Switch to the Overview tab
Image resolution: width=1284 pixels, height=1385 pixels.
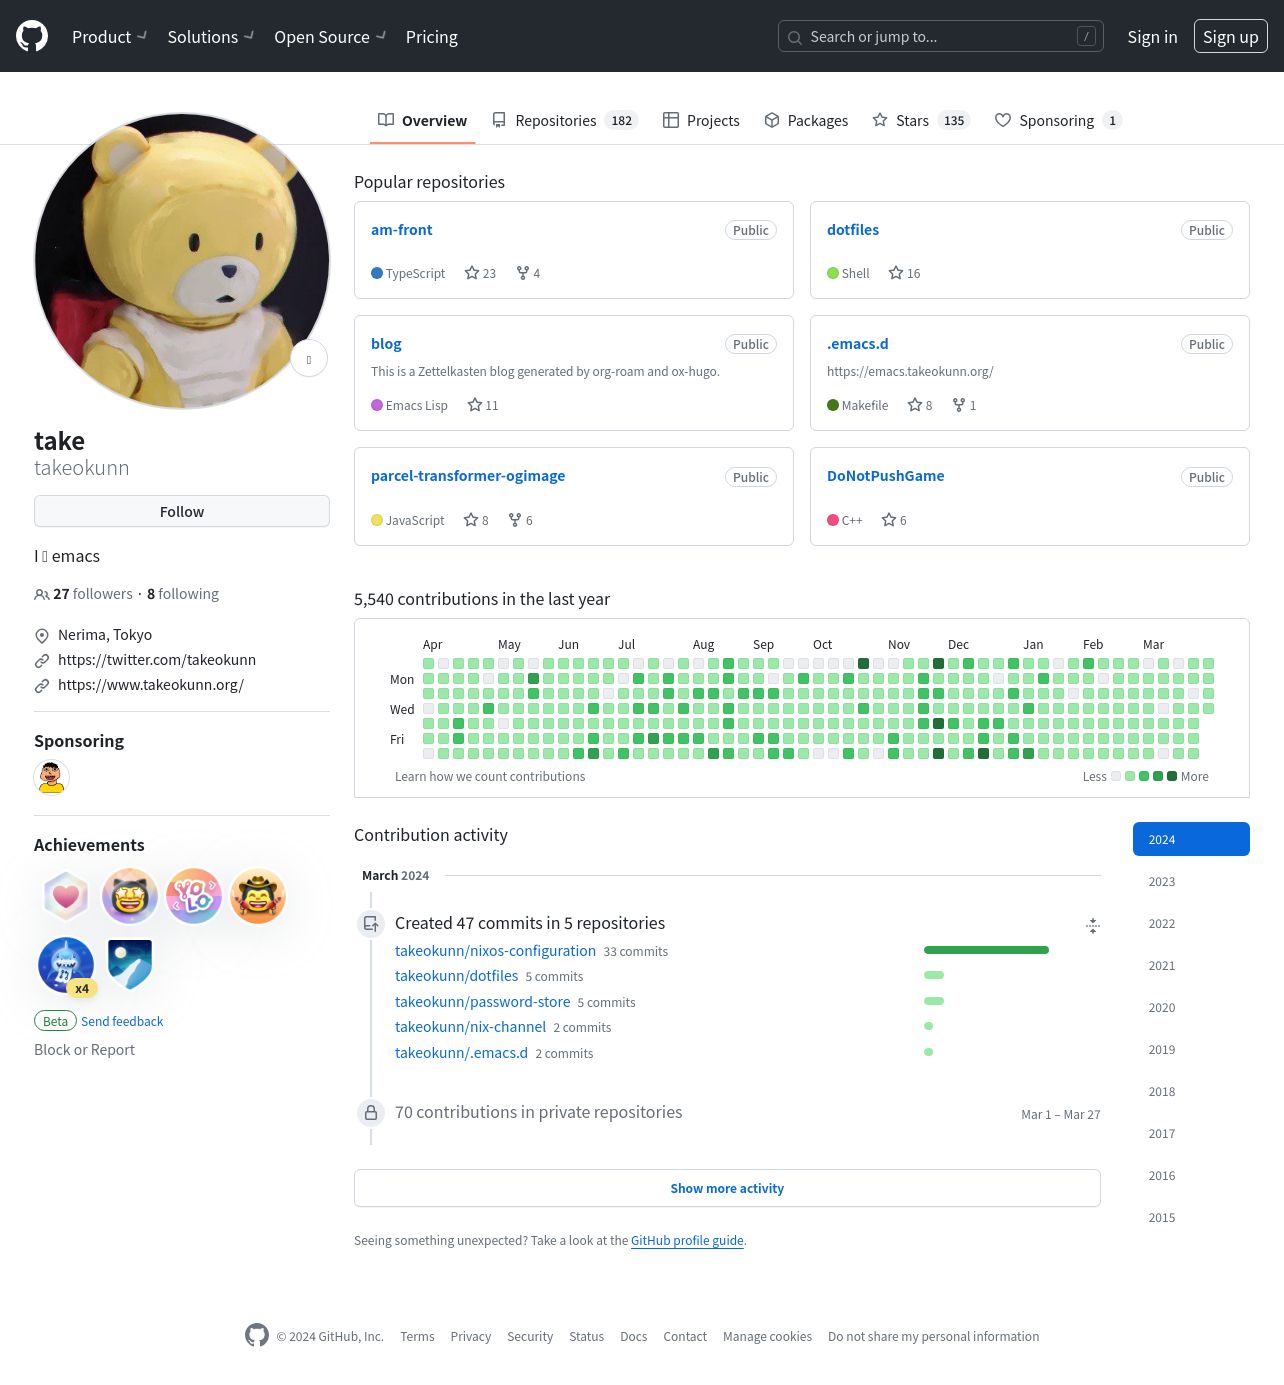pyautogui.click(x=422, y=120)
